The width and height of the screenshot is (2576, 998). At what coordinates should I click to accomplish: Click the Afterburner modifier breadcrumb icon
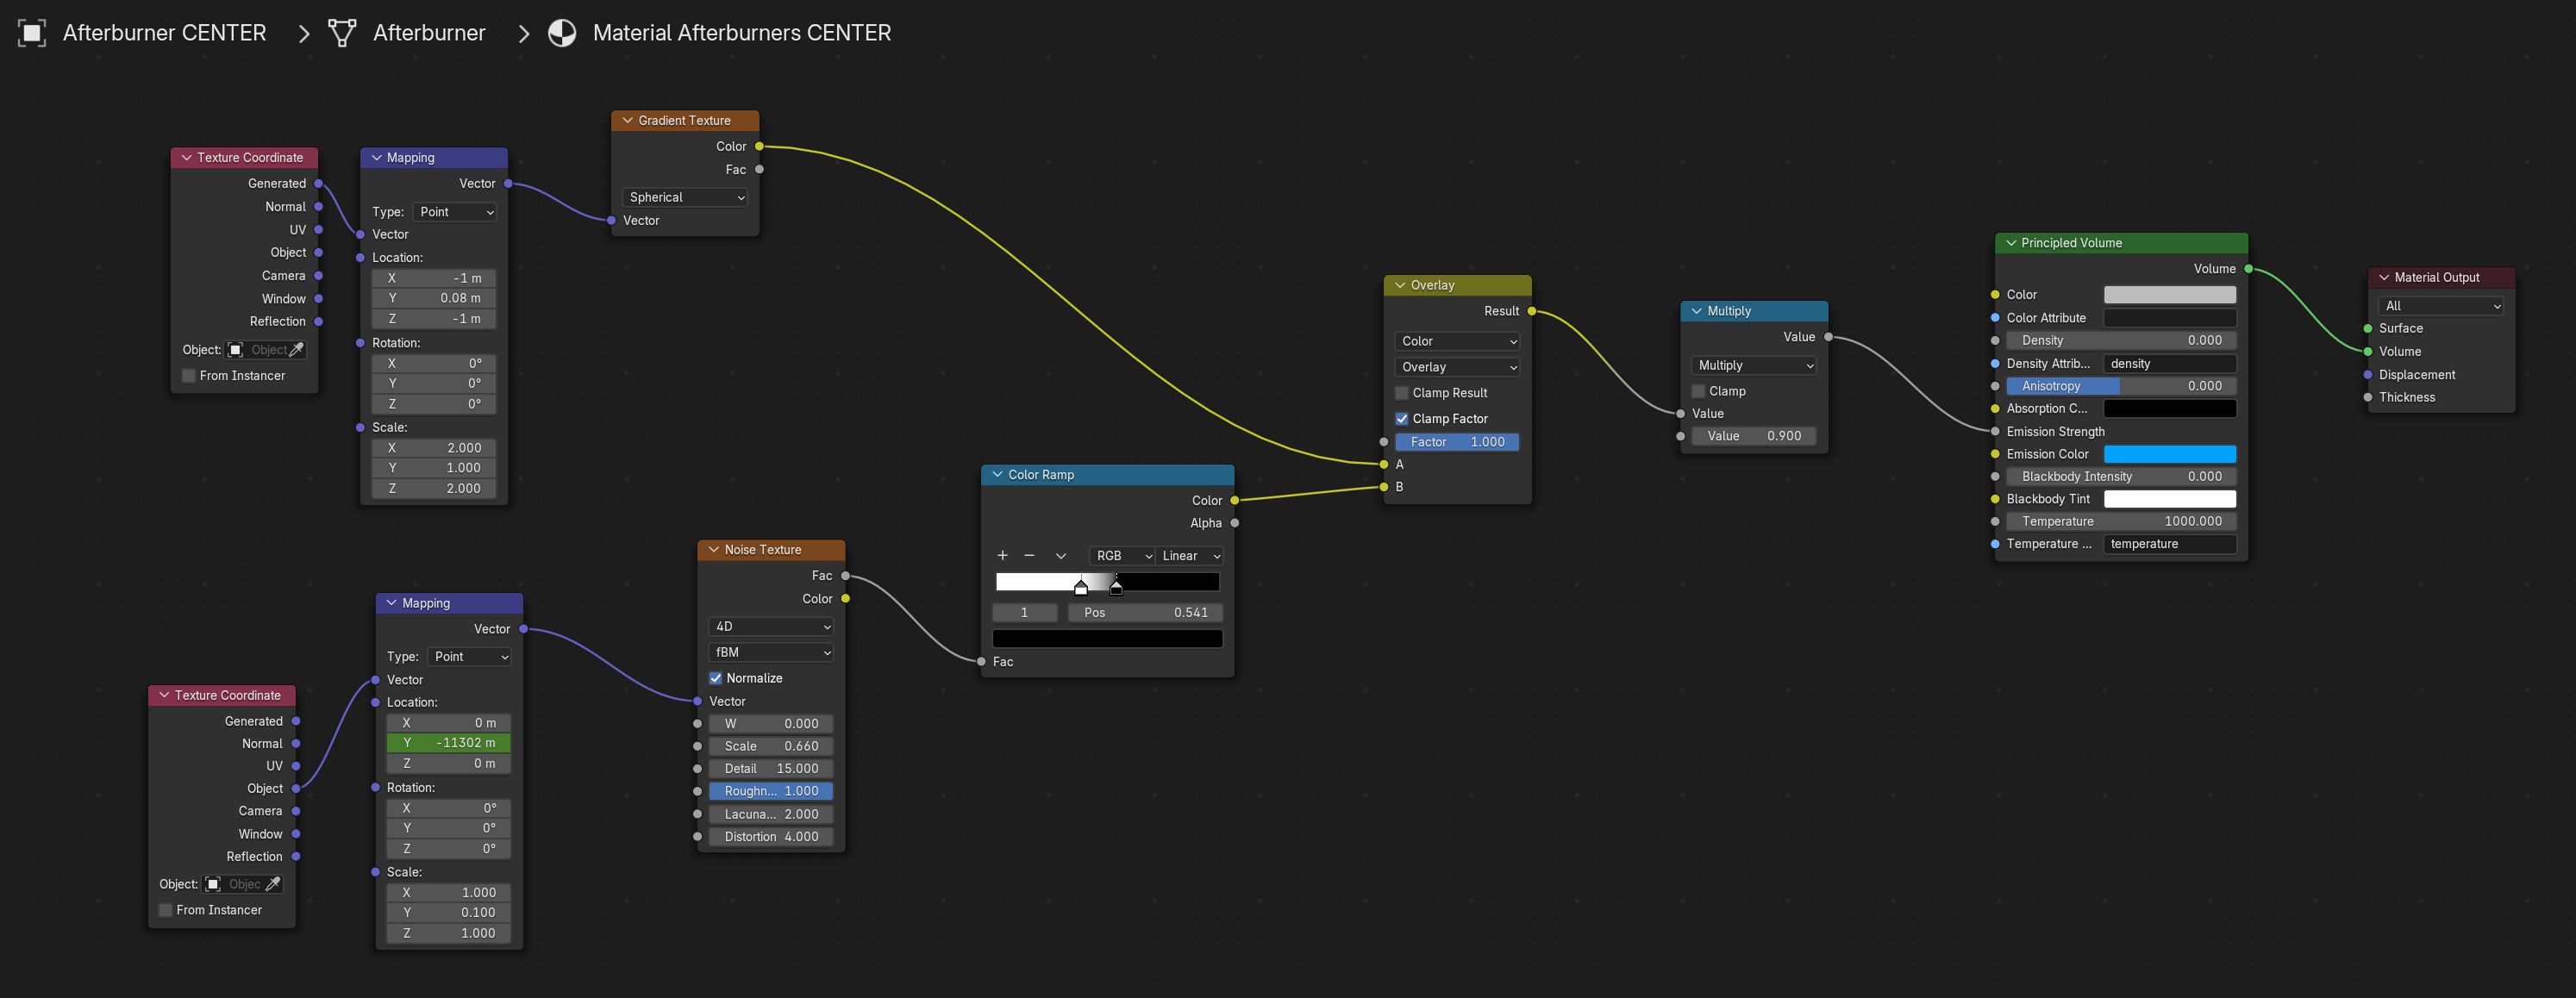click(342, 33)
